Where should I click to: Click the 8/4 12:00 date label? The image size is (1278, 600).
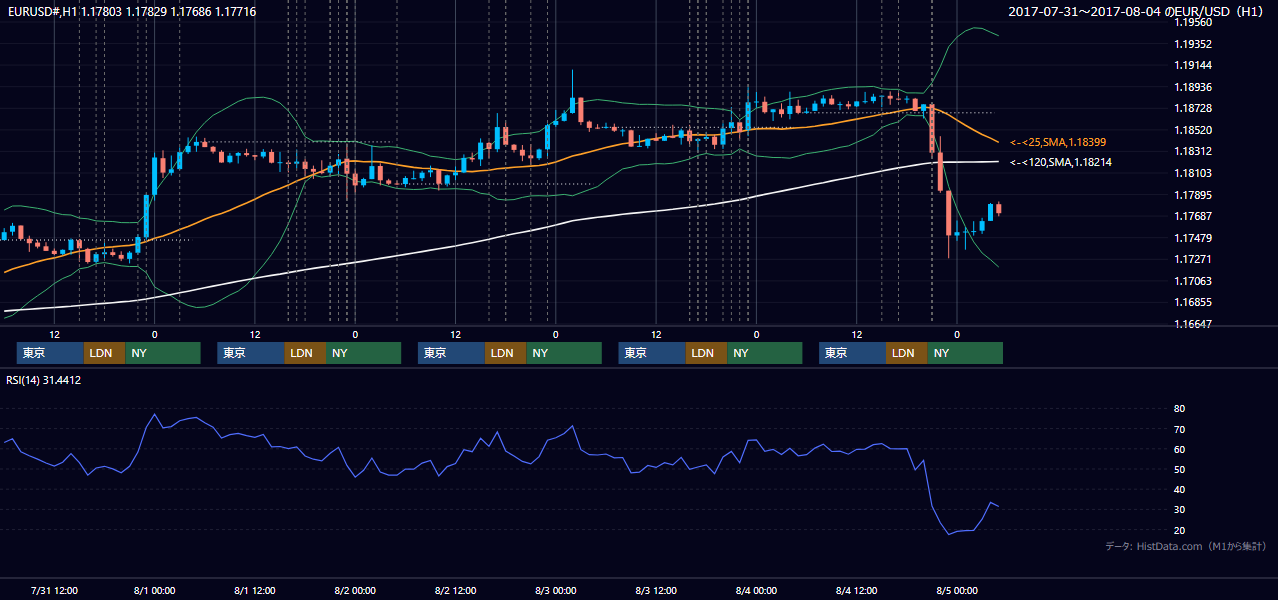pyautogui.click(x=856, y=590)
